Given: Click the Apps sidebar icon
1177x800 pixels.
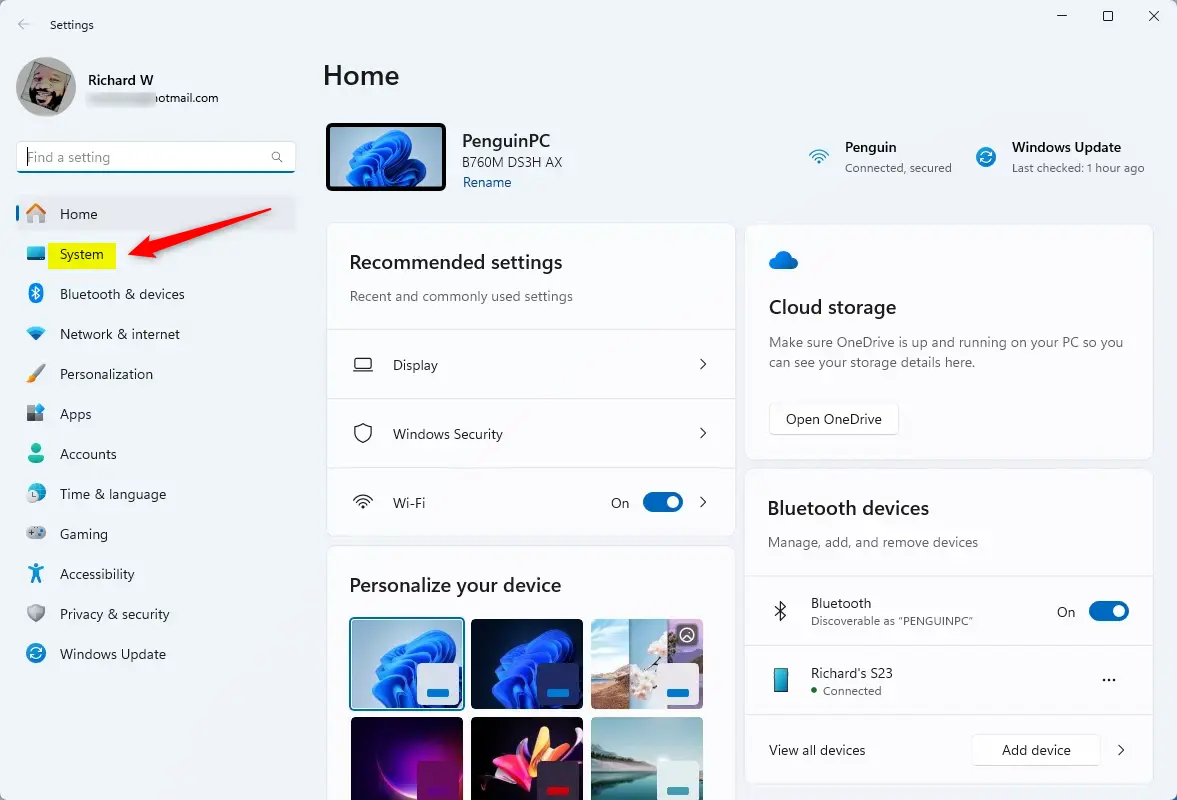Looking at the screenshot, I should 35,414.
